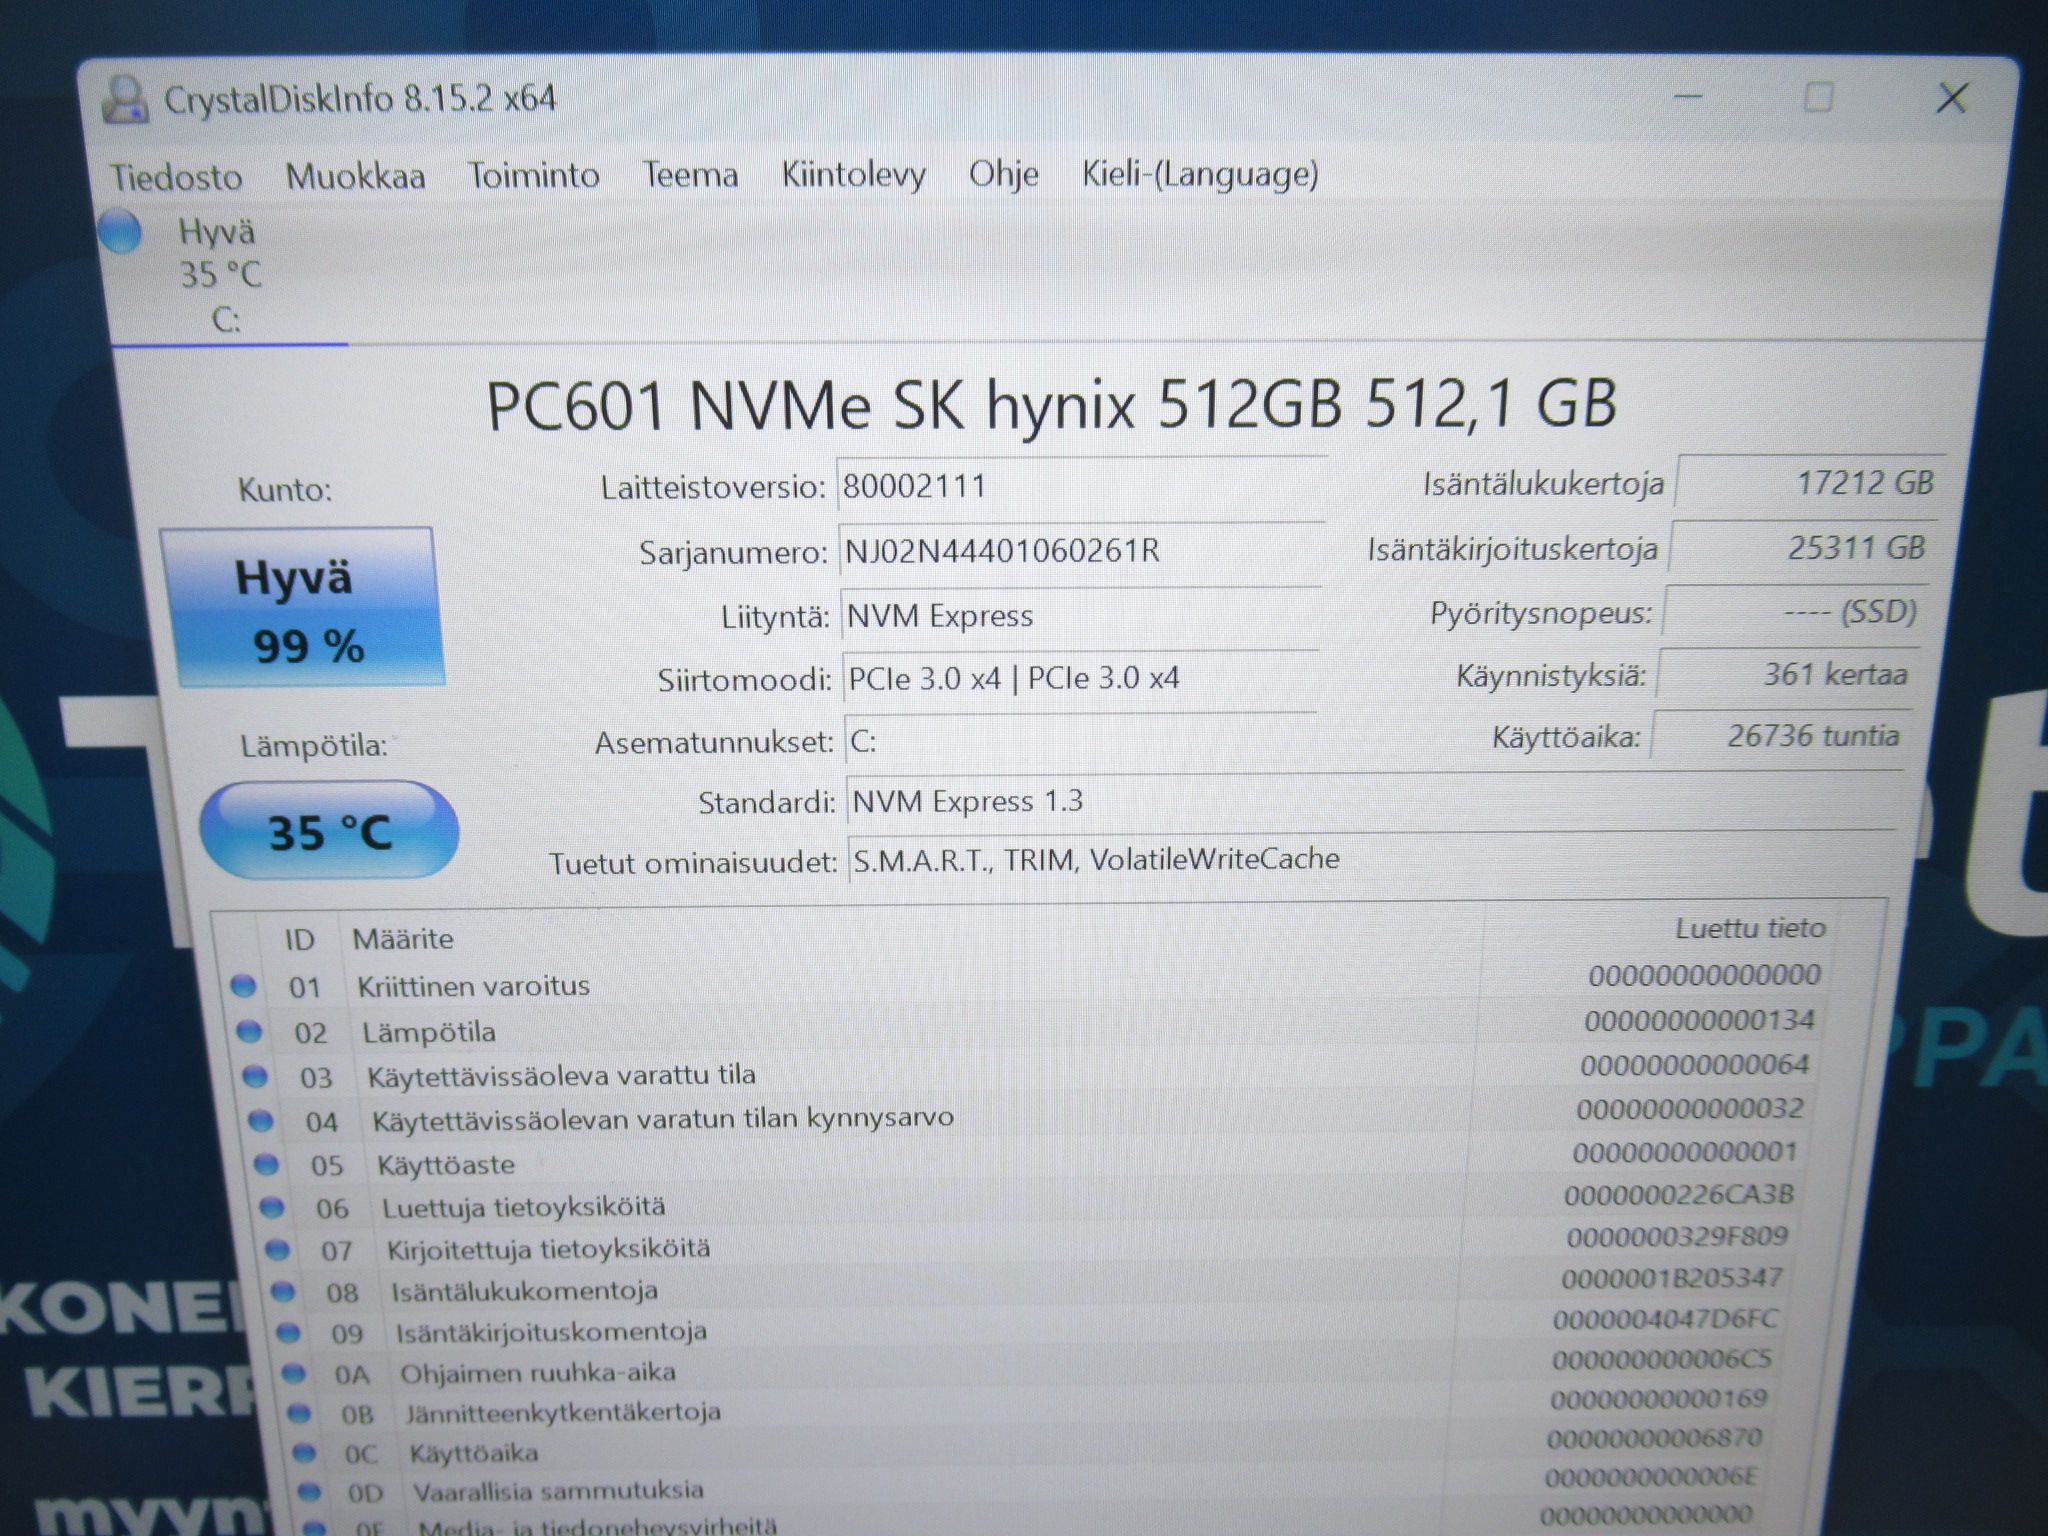
Task: Click status dot of row 05 Käyttöaste
Action: pyautogui.click(x=266, y=1165)
